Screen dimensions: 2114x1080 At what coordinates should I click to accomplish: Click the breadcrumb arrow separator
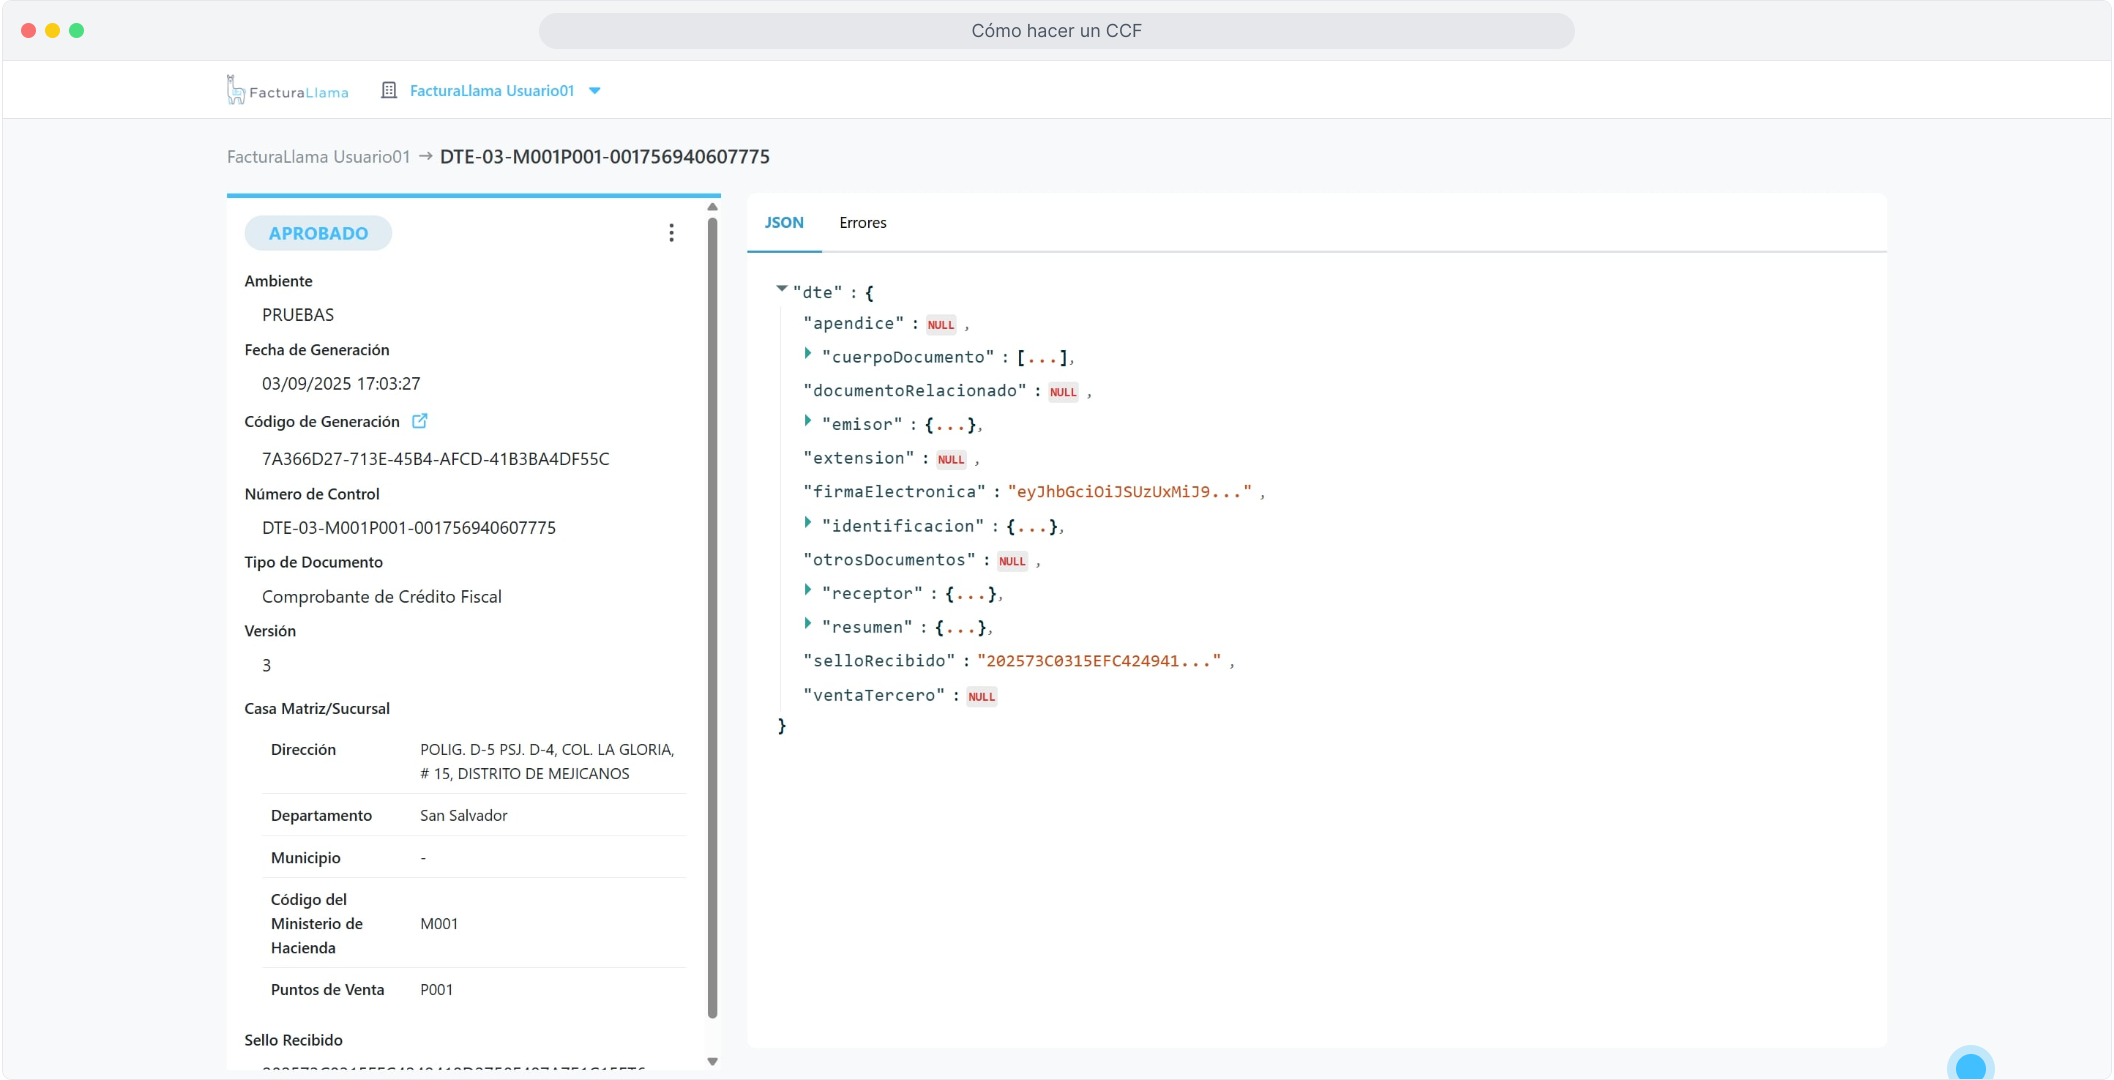[425, 156]
